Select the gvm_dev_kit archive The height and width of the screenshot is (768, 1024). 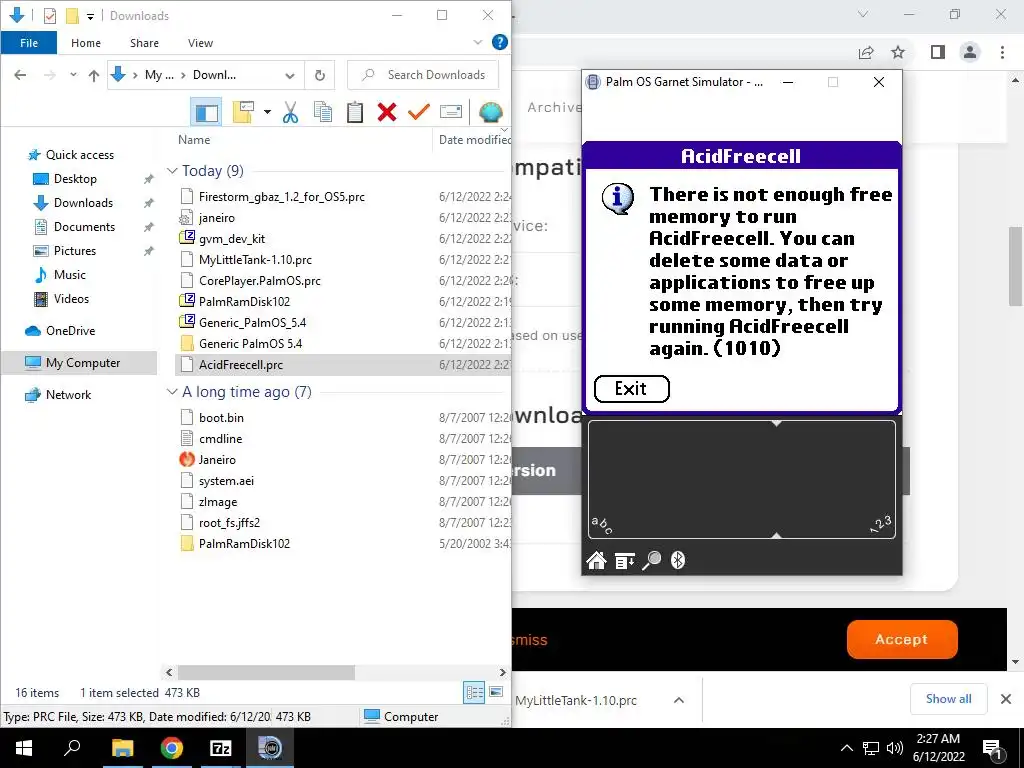(x=232, y=239)
